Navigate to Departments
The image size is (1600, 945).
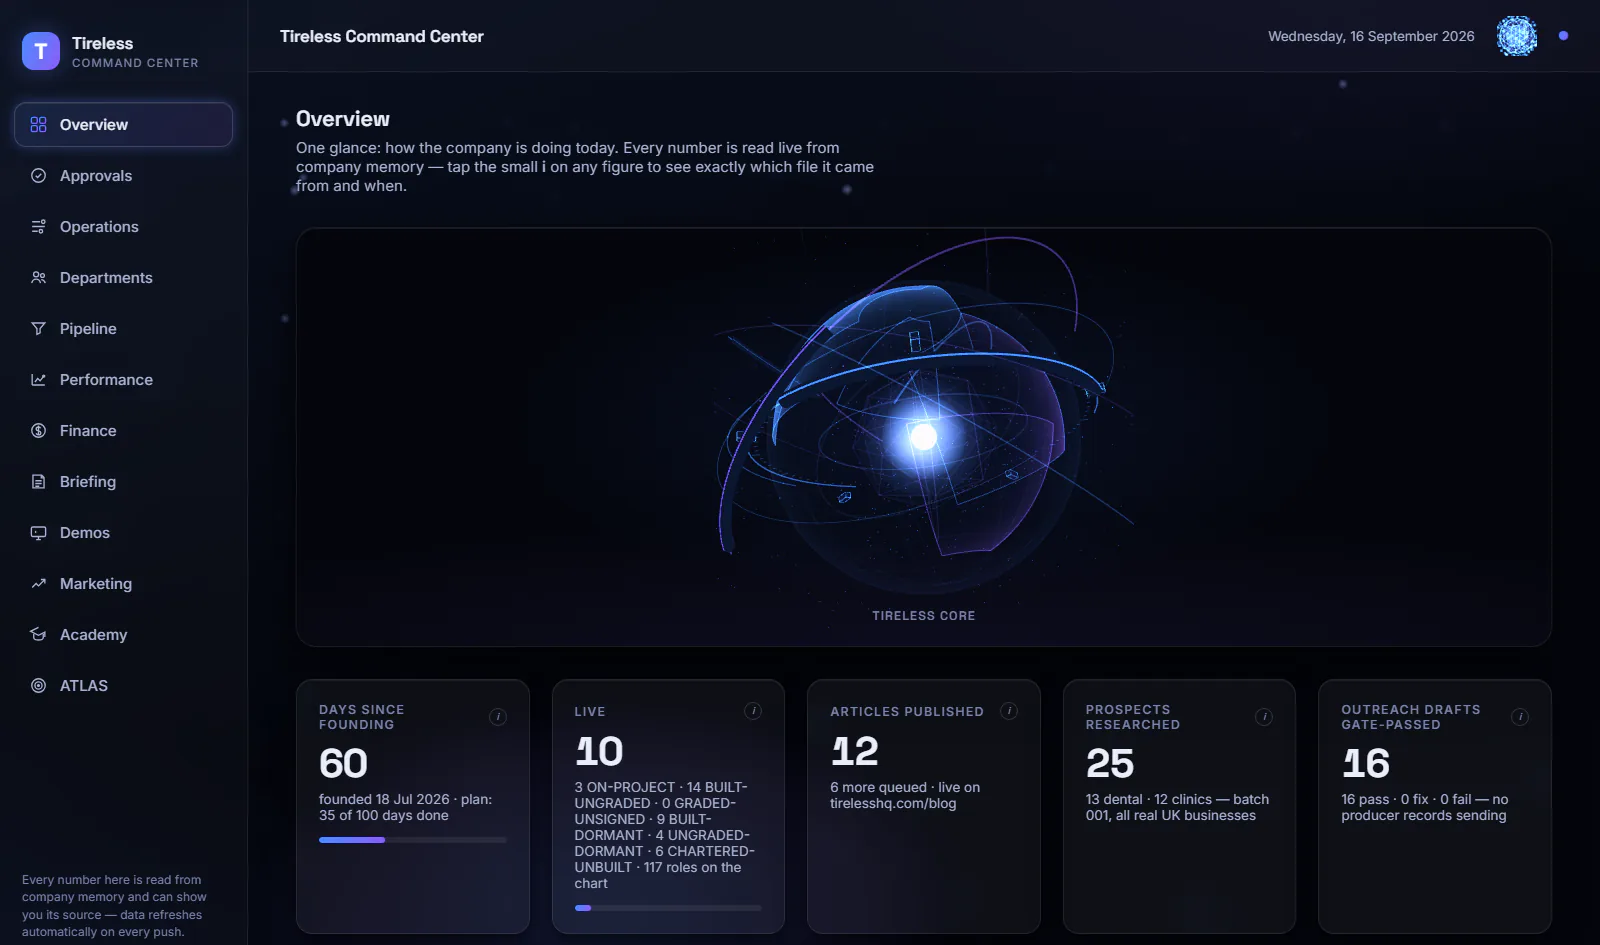[x=124, y=278]
